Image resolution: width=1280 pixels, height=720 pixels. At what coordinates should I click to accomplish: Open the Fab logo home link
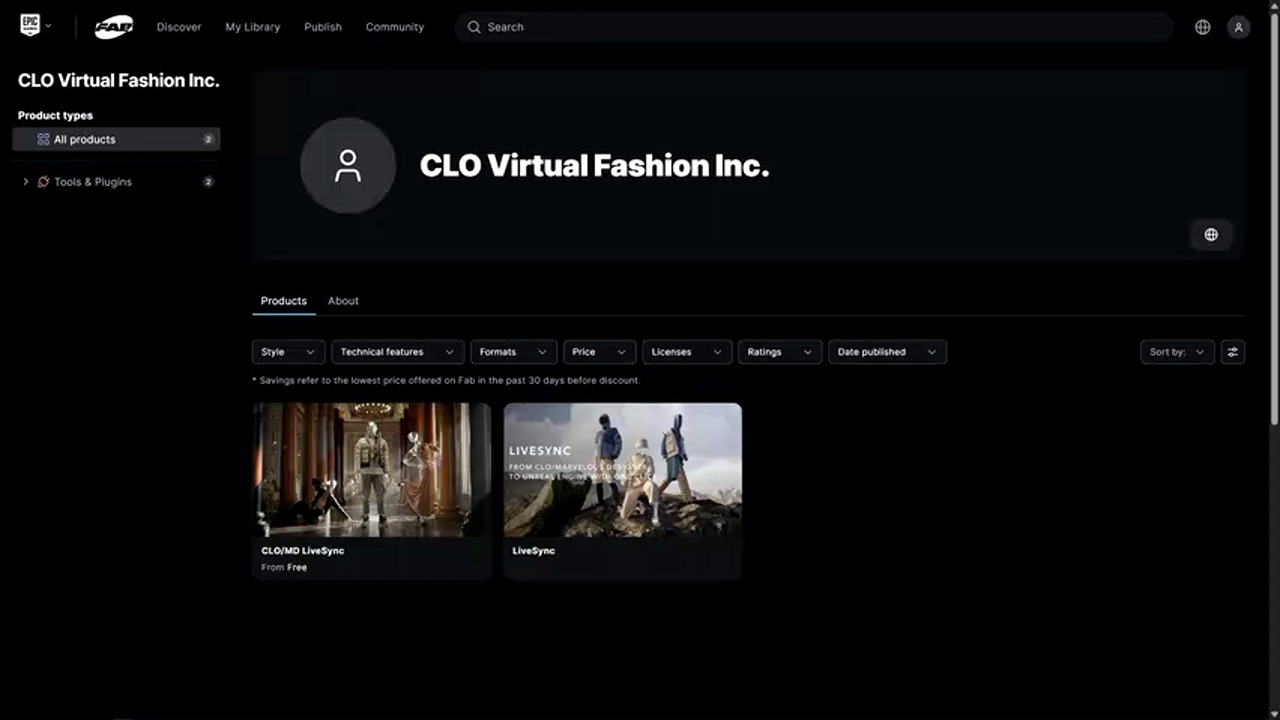[113, 28]
